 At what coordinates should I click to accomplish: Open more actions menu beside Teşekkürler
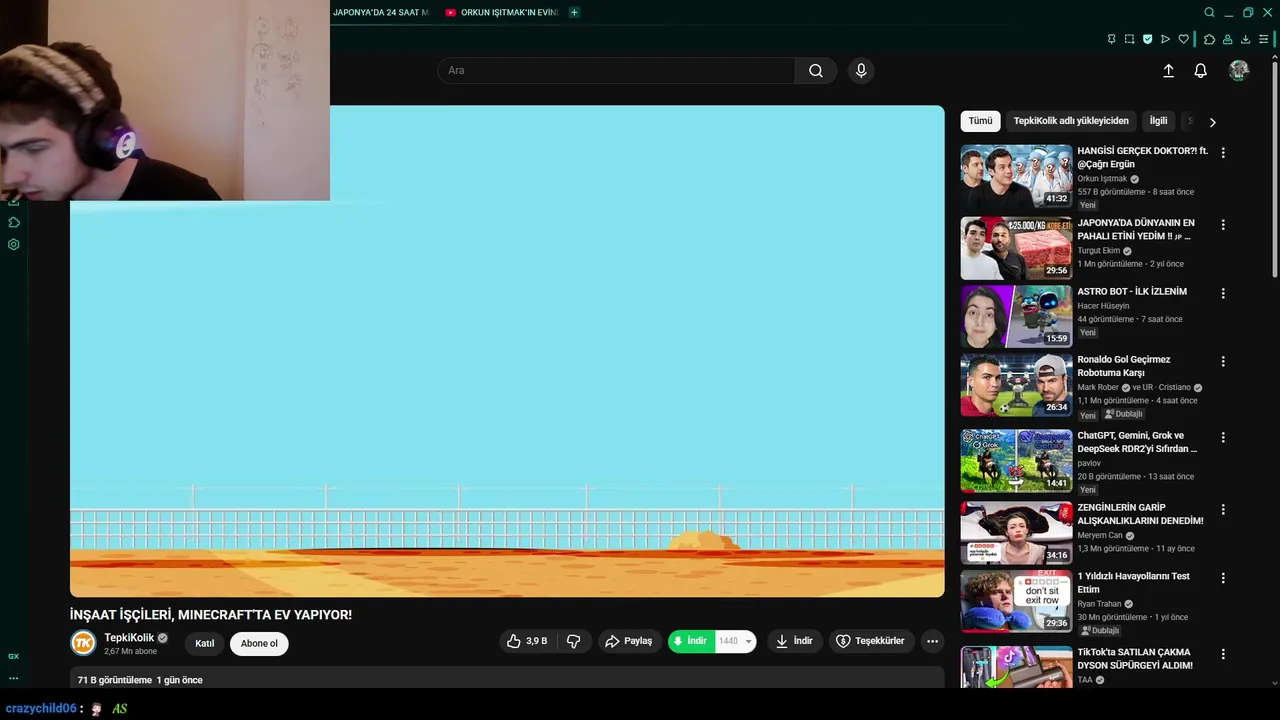(x=932, y=641)
